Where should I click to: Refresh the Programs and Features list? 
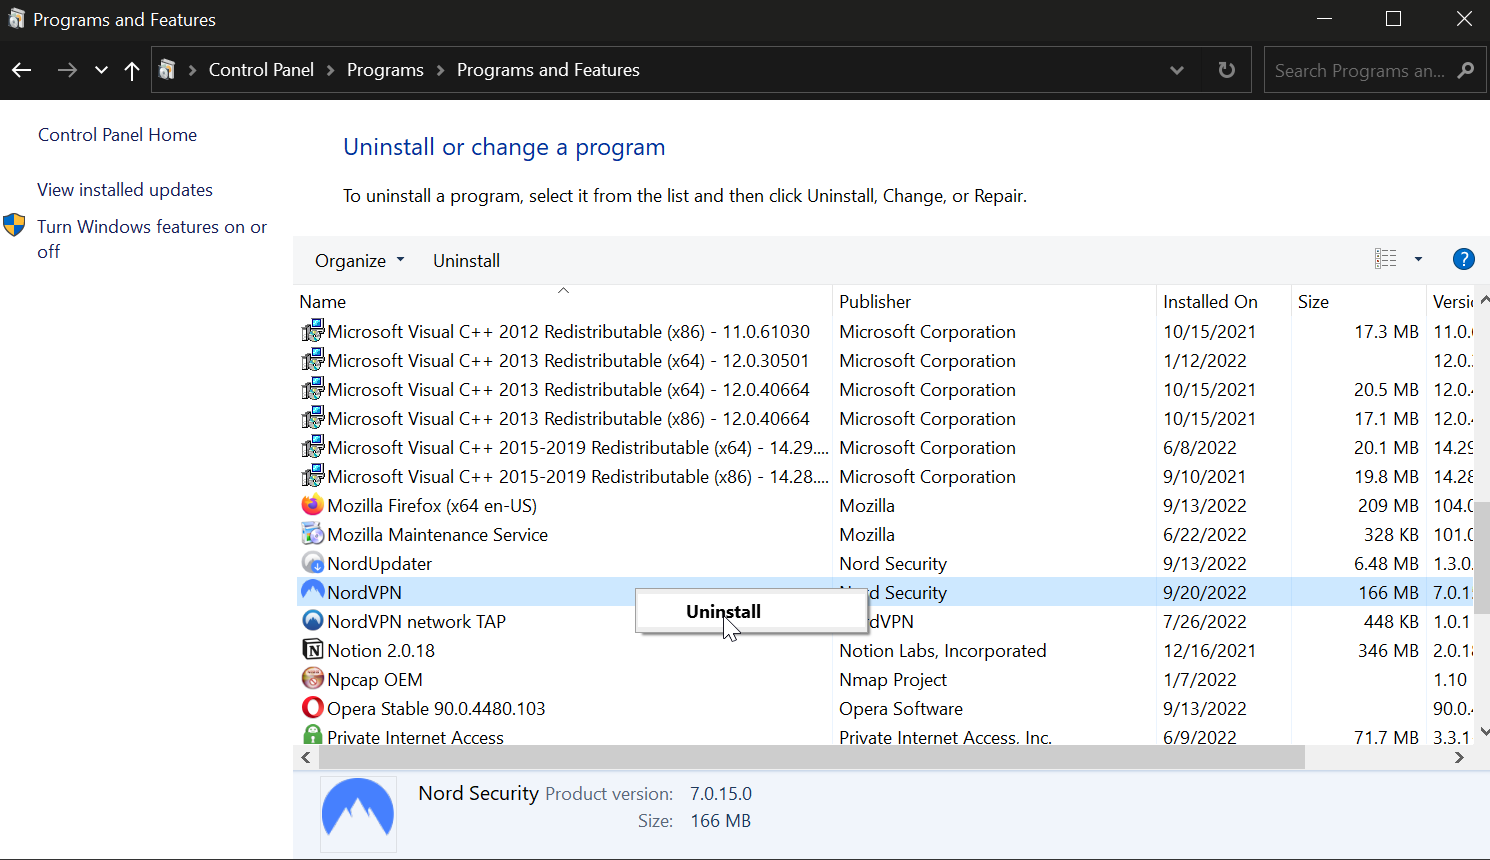coord(1226,70)
